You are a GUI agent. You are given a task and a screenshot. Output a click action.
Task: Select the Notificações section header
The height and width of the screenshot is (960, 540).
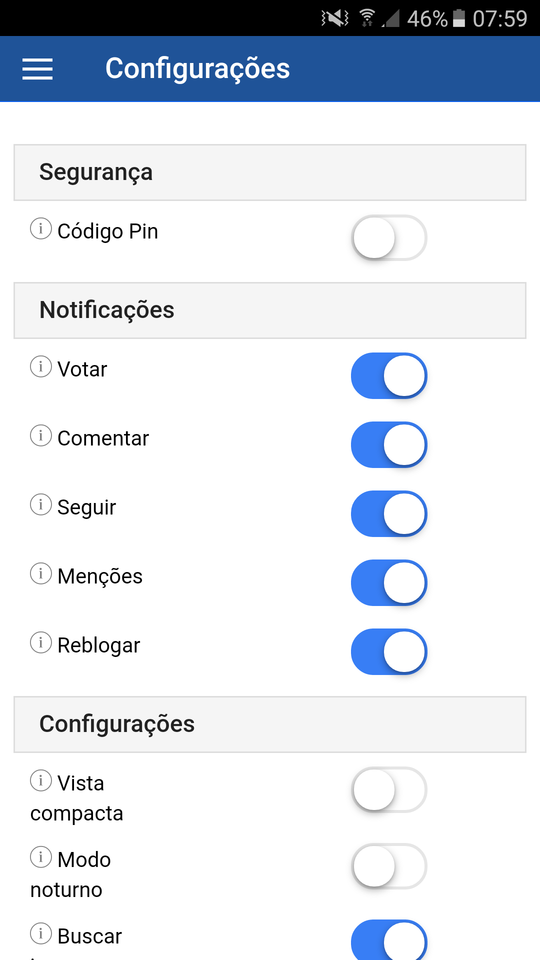coord(270,310)
